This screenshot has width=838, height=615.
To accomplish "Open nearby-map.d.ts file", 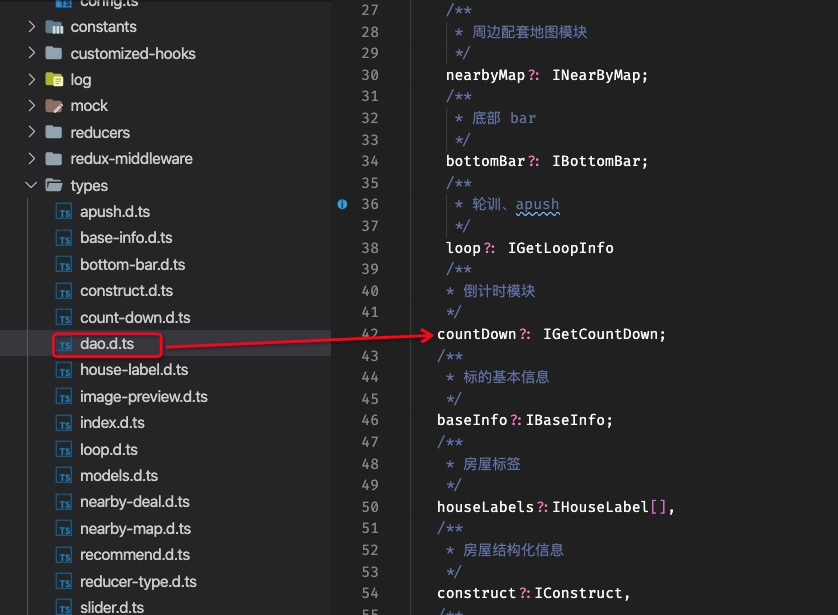I will pos(136,528).
